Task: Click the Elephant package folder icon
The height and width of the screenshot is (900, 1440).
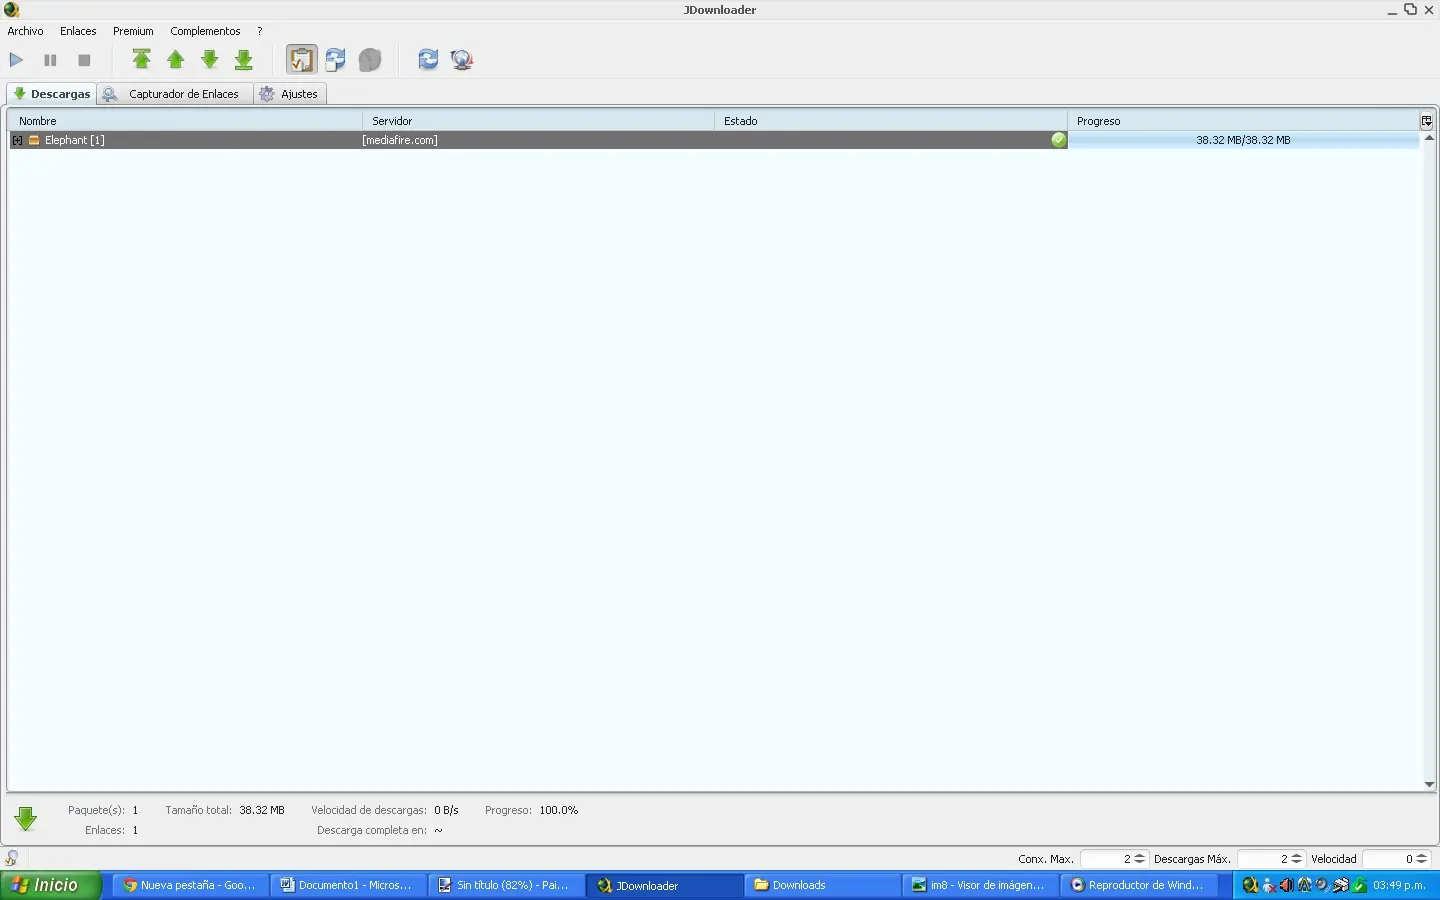Action: click(34, 140)
